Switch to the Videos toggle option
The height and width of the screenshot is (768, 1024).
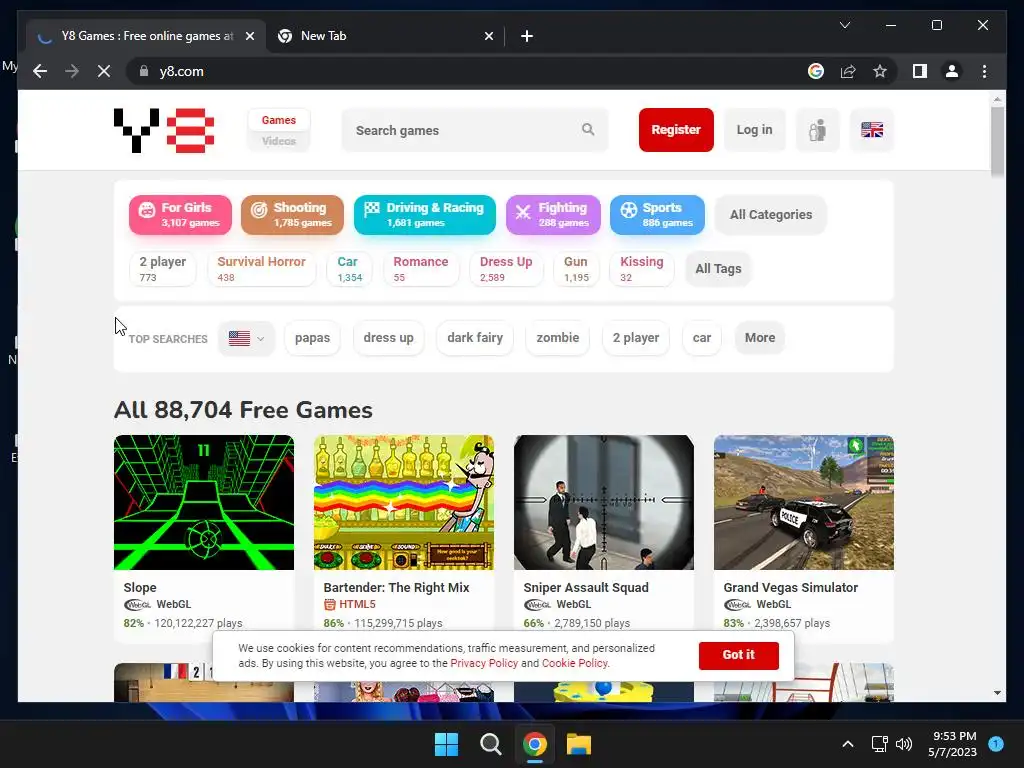[279, 141]
